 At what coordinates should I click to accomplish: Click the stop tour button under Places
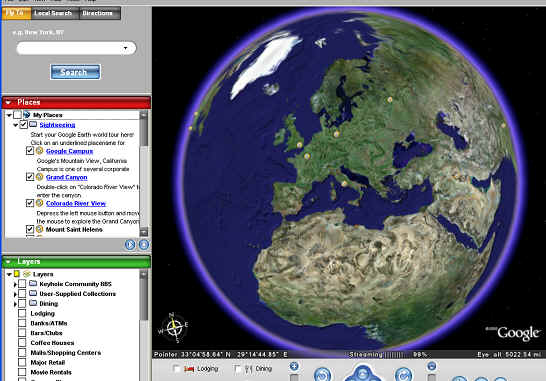pyautogui.click(x=144, y=245)
